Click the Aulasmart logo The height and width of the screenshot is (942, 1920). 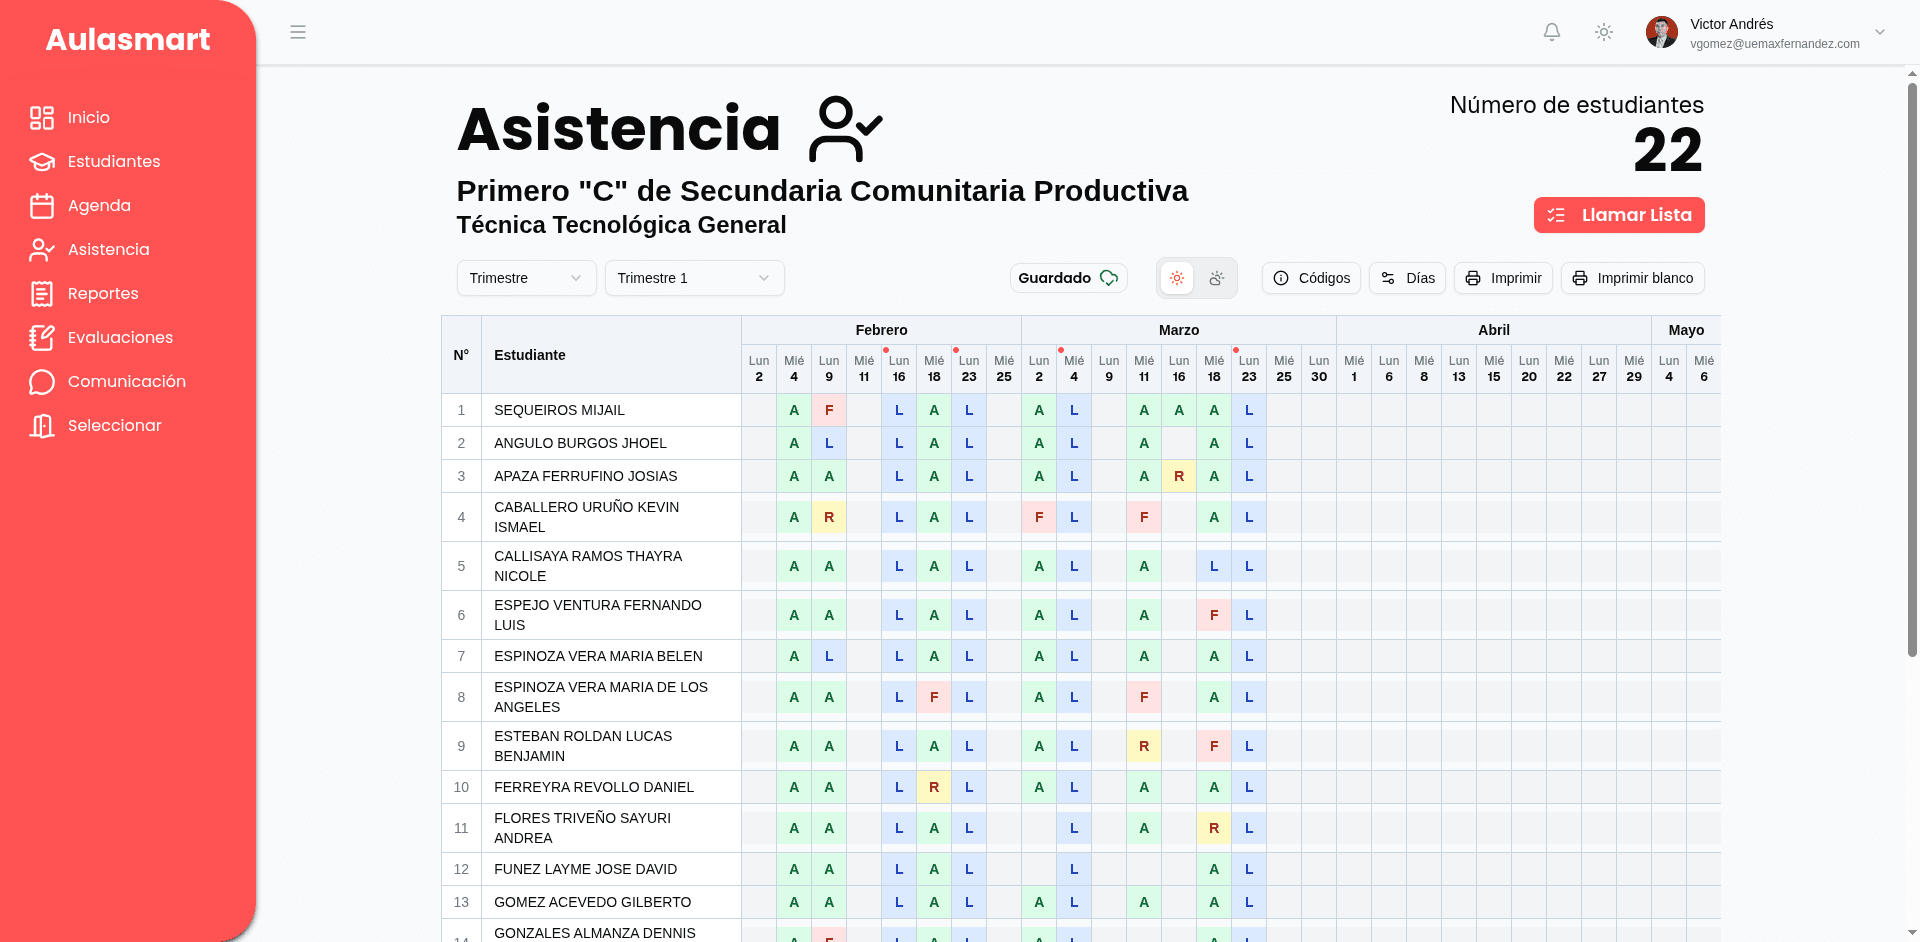[128, 39]
